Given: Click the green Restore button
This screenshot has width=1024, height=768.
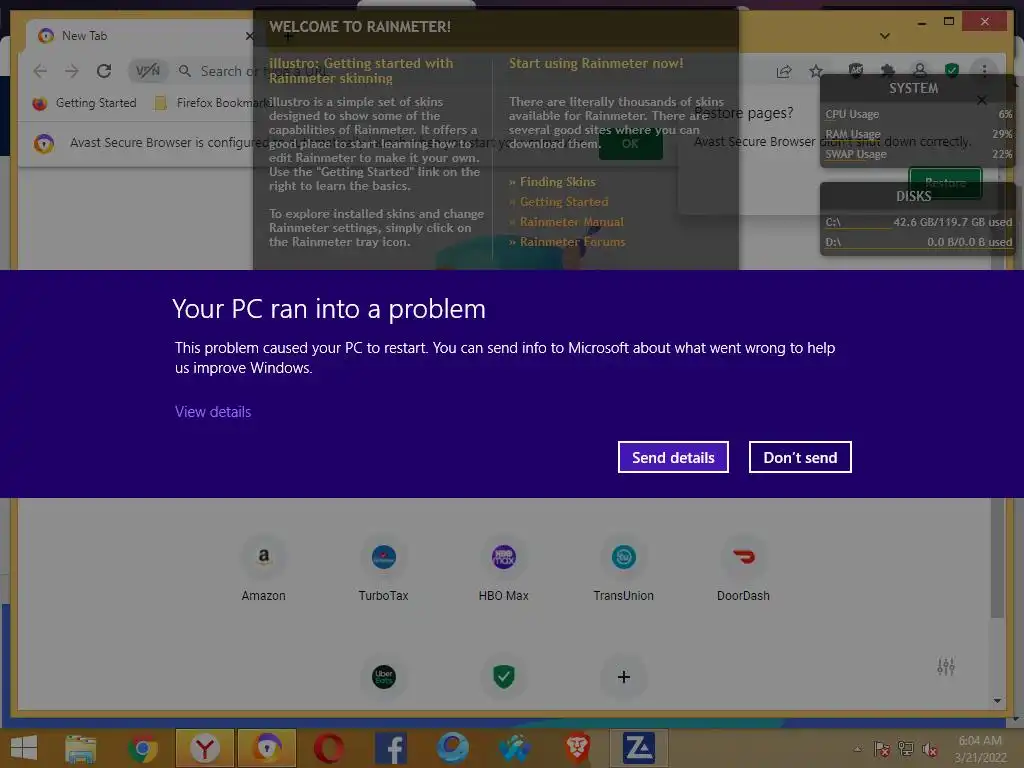Looking at the screenshot, I should [946, 183].
